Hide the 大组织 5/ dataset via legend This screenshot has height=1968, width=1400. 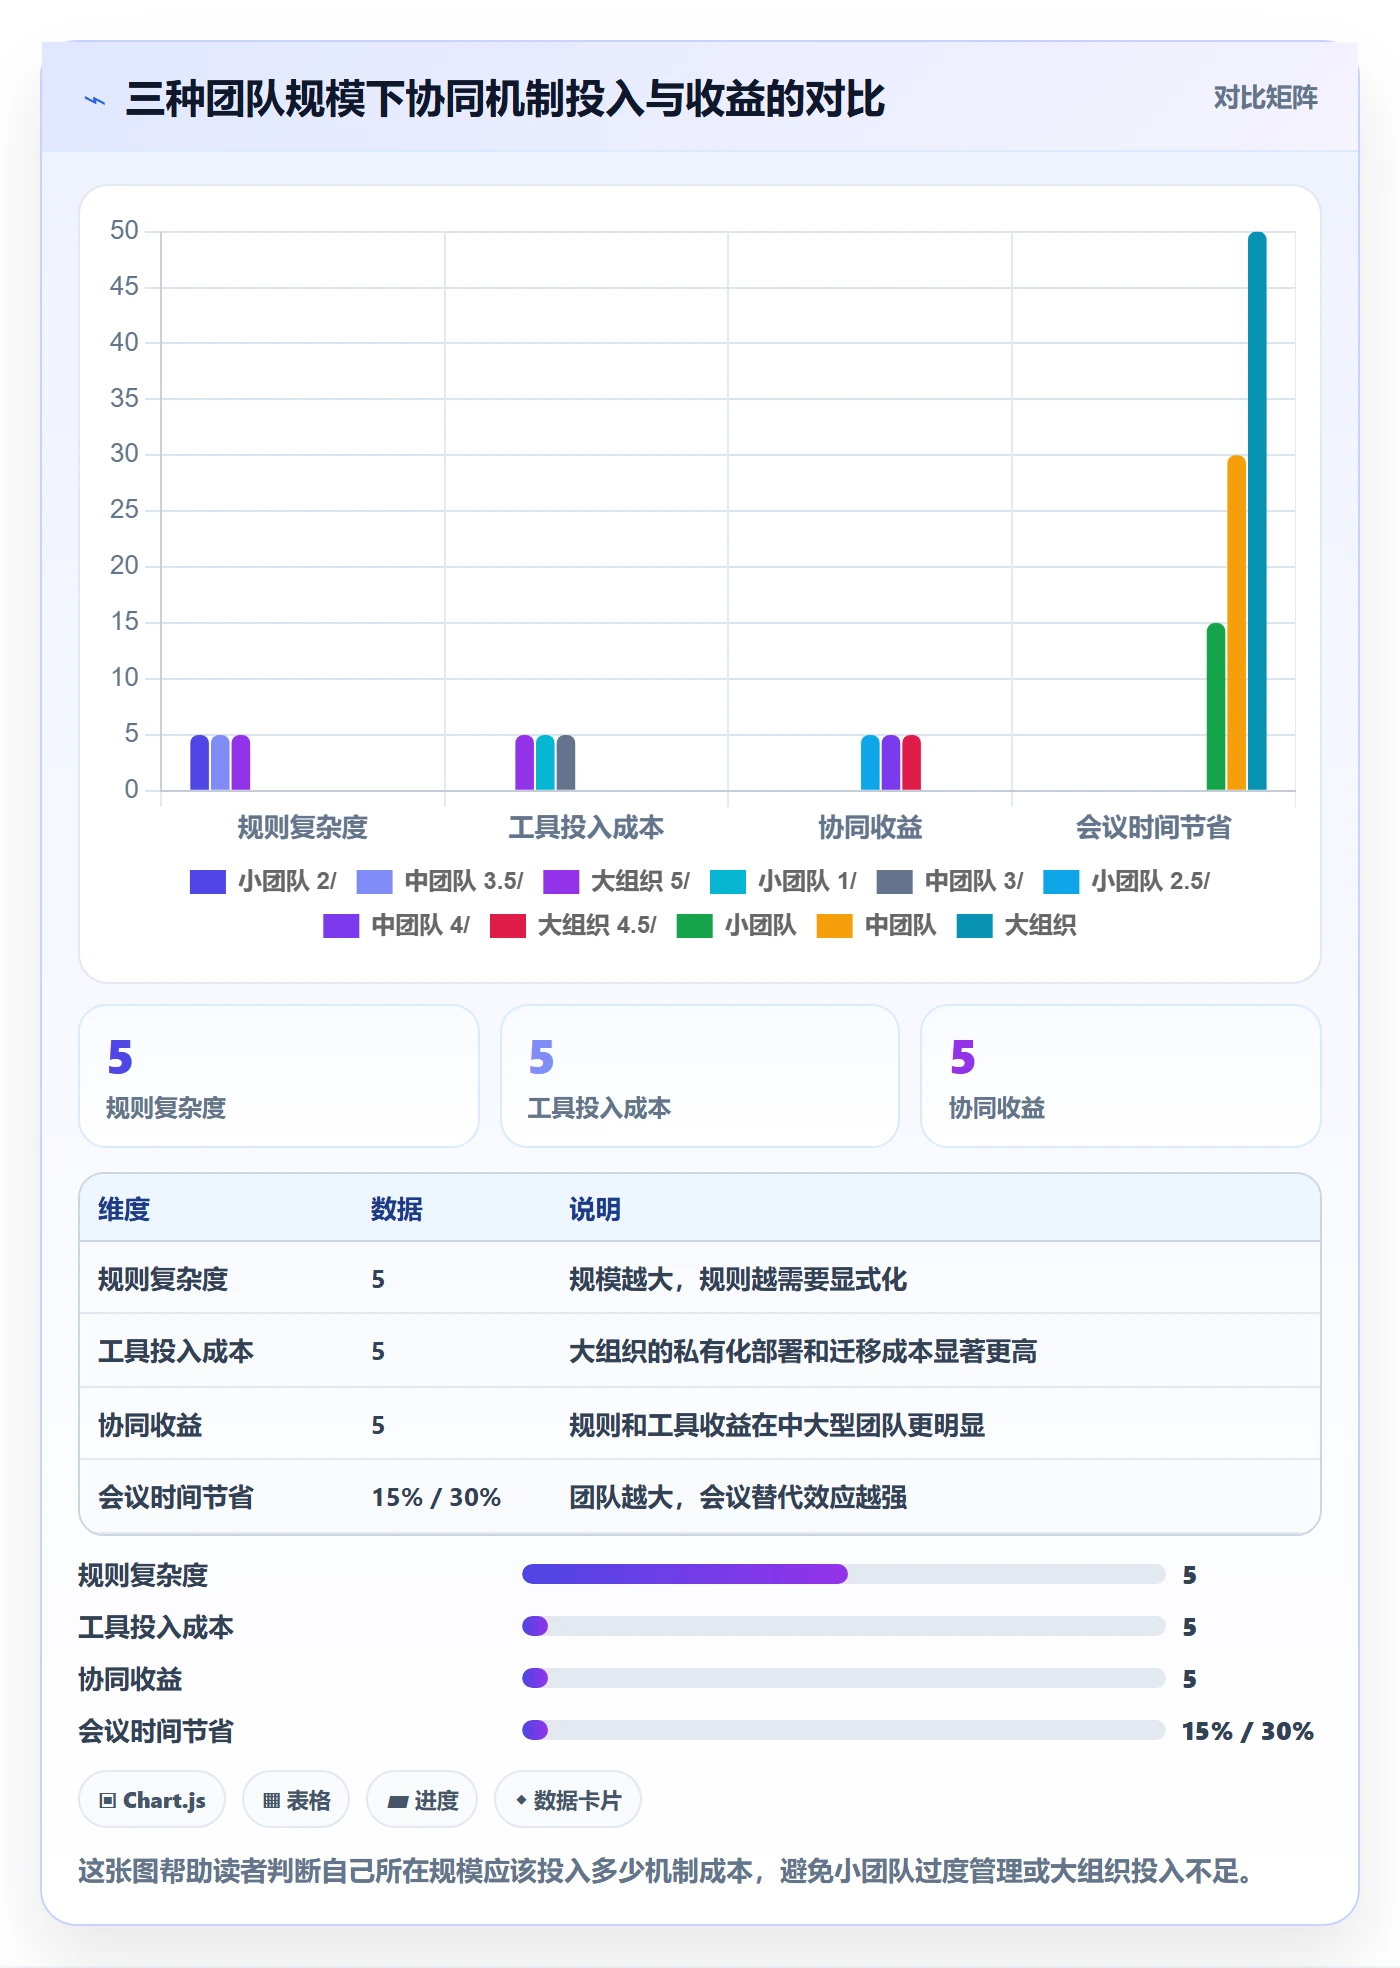pos(617,881)
